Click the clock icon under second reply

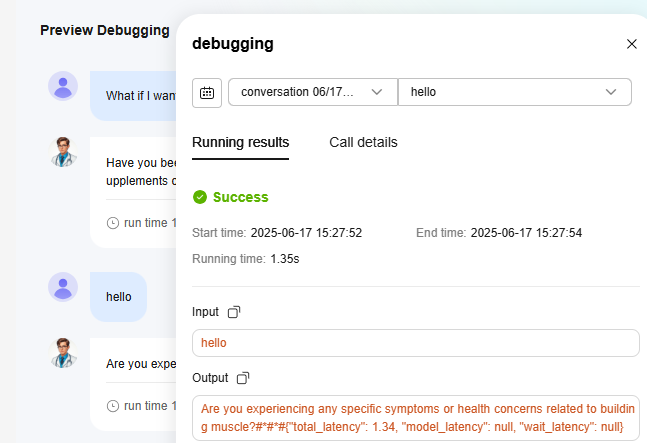coord(112,406)
